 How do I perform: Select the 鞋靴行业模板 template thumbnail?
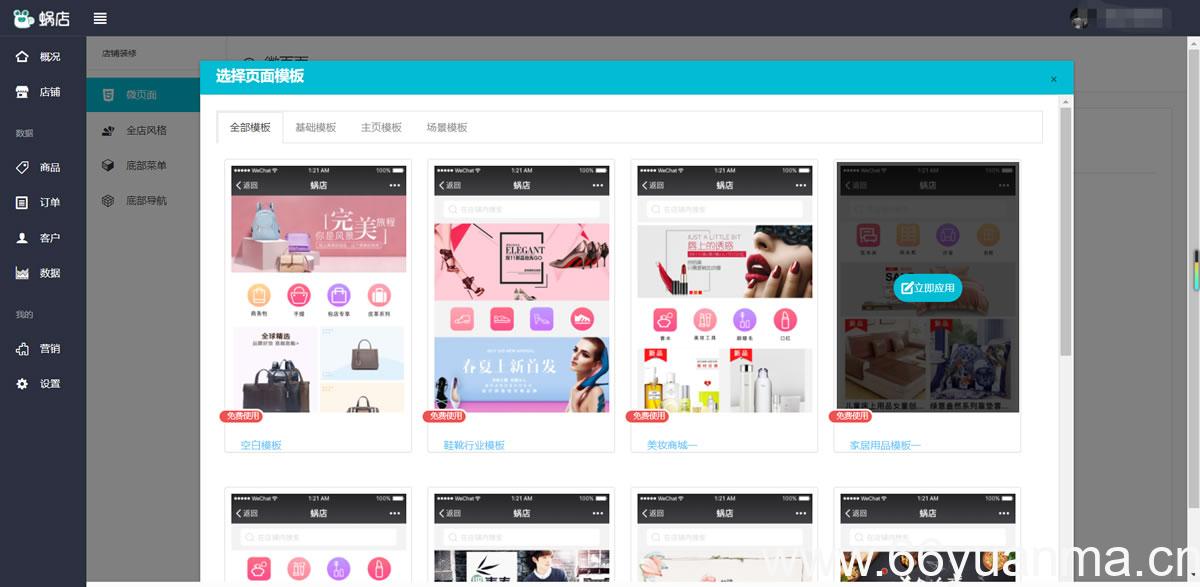pyautogui.click(x=522, y=287)
